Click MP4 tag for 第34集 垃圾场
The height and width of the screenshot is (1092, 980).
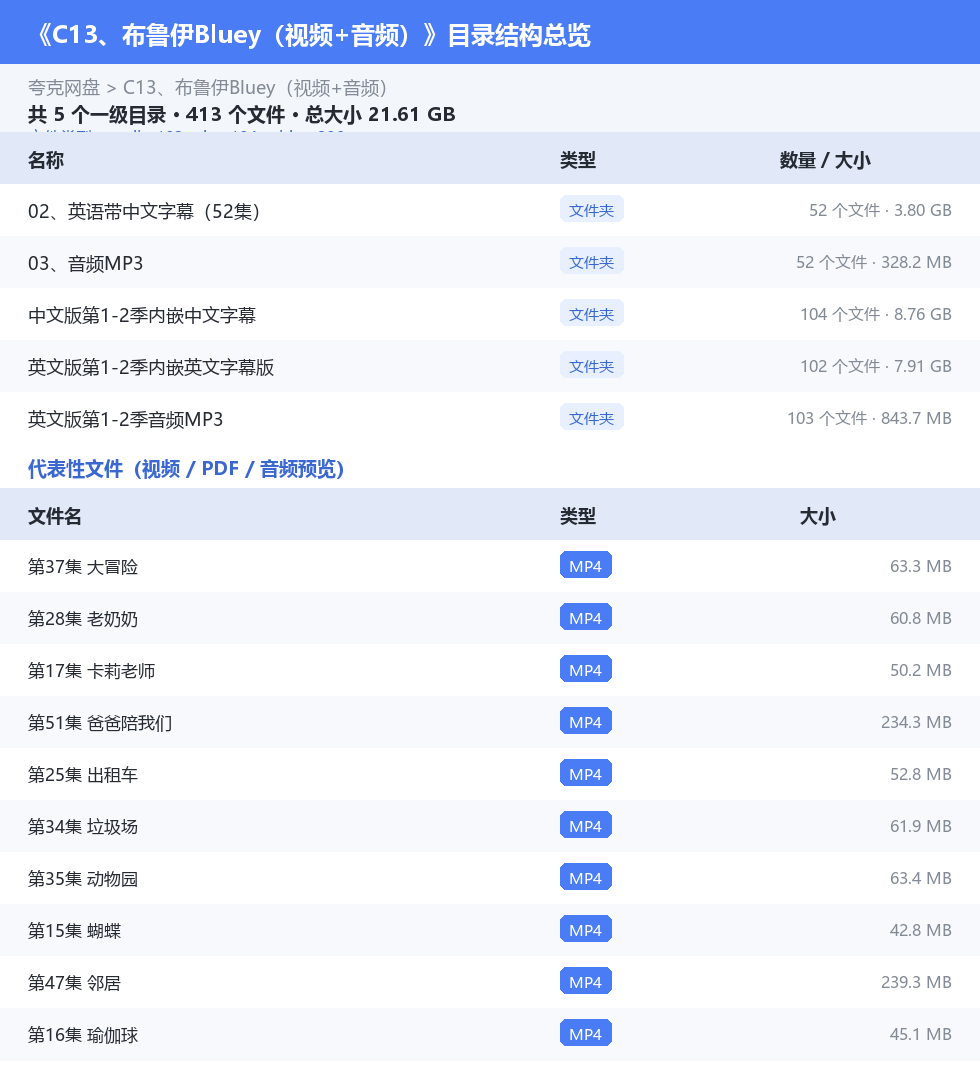(x=586, y=825)
